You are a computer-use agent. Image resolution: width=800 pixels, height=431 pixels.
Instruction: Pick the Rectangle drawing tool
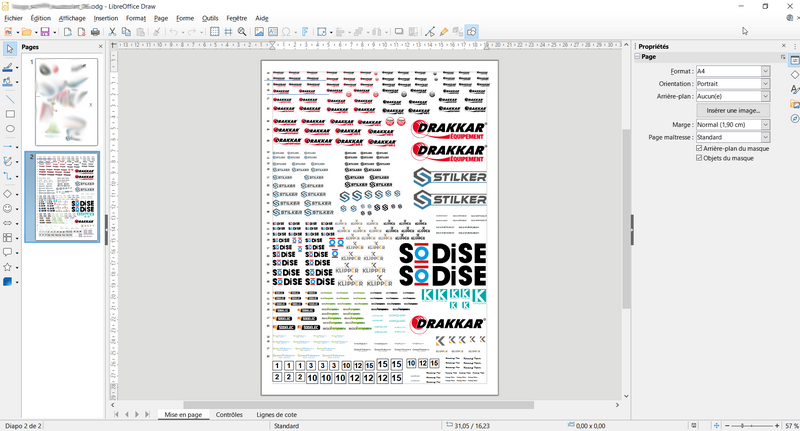[10, 114]
